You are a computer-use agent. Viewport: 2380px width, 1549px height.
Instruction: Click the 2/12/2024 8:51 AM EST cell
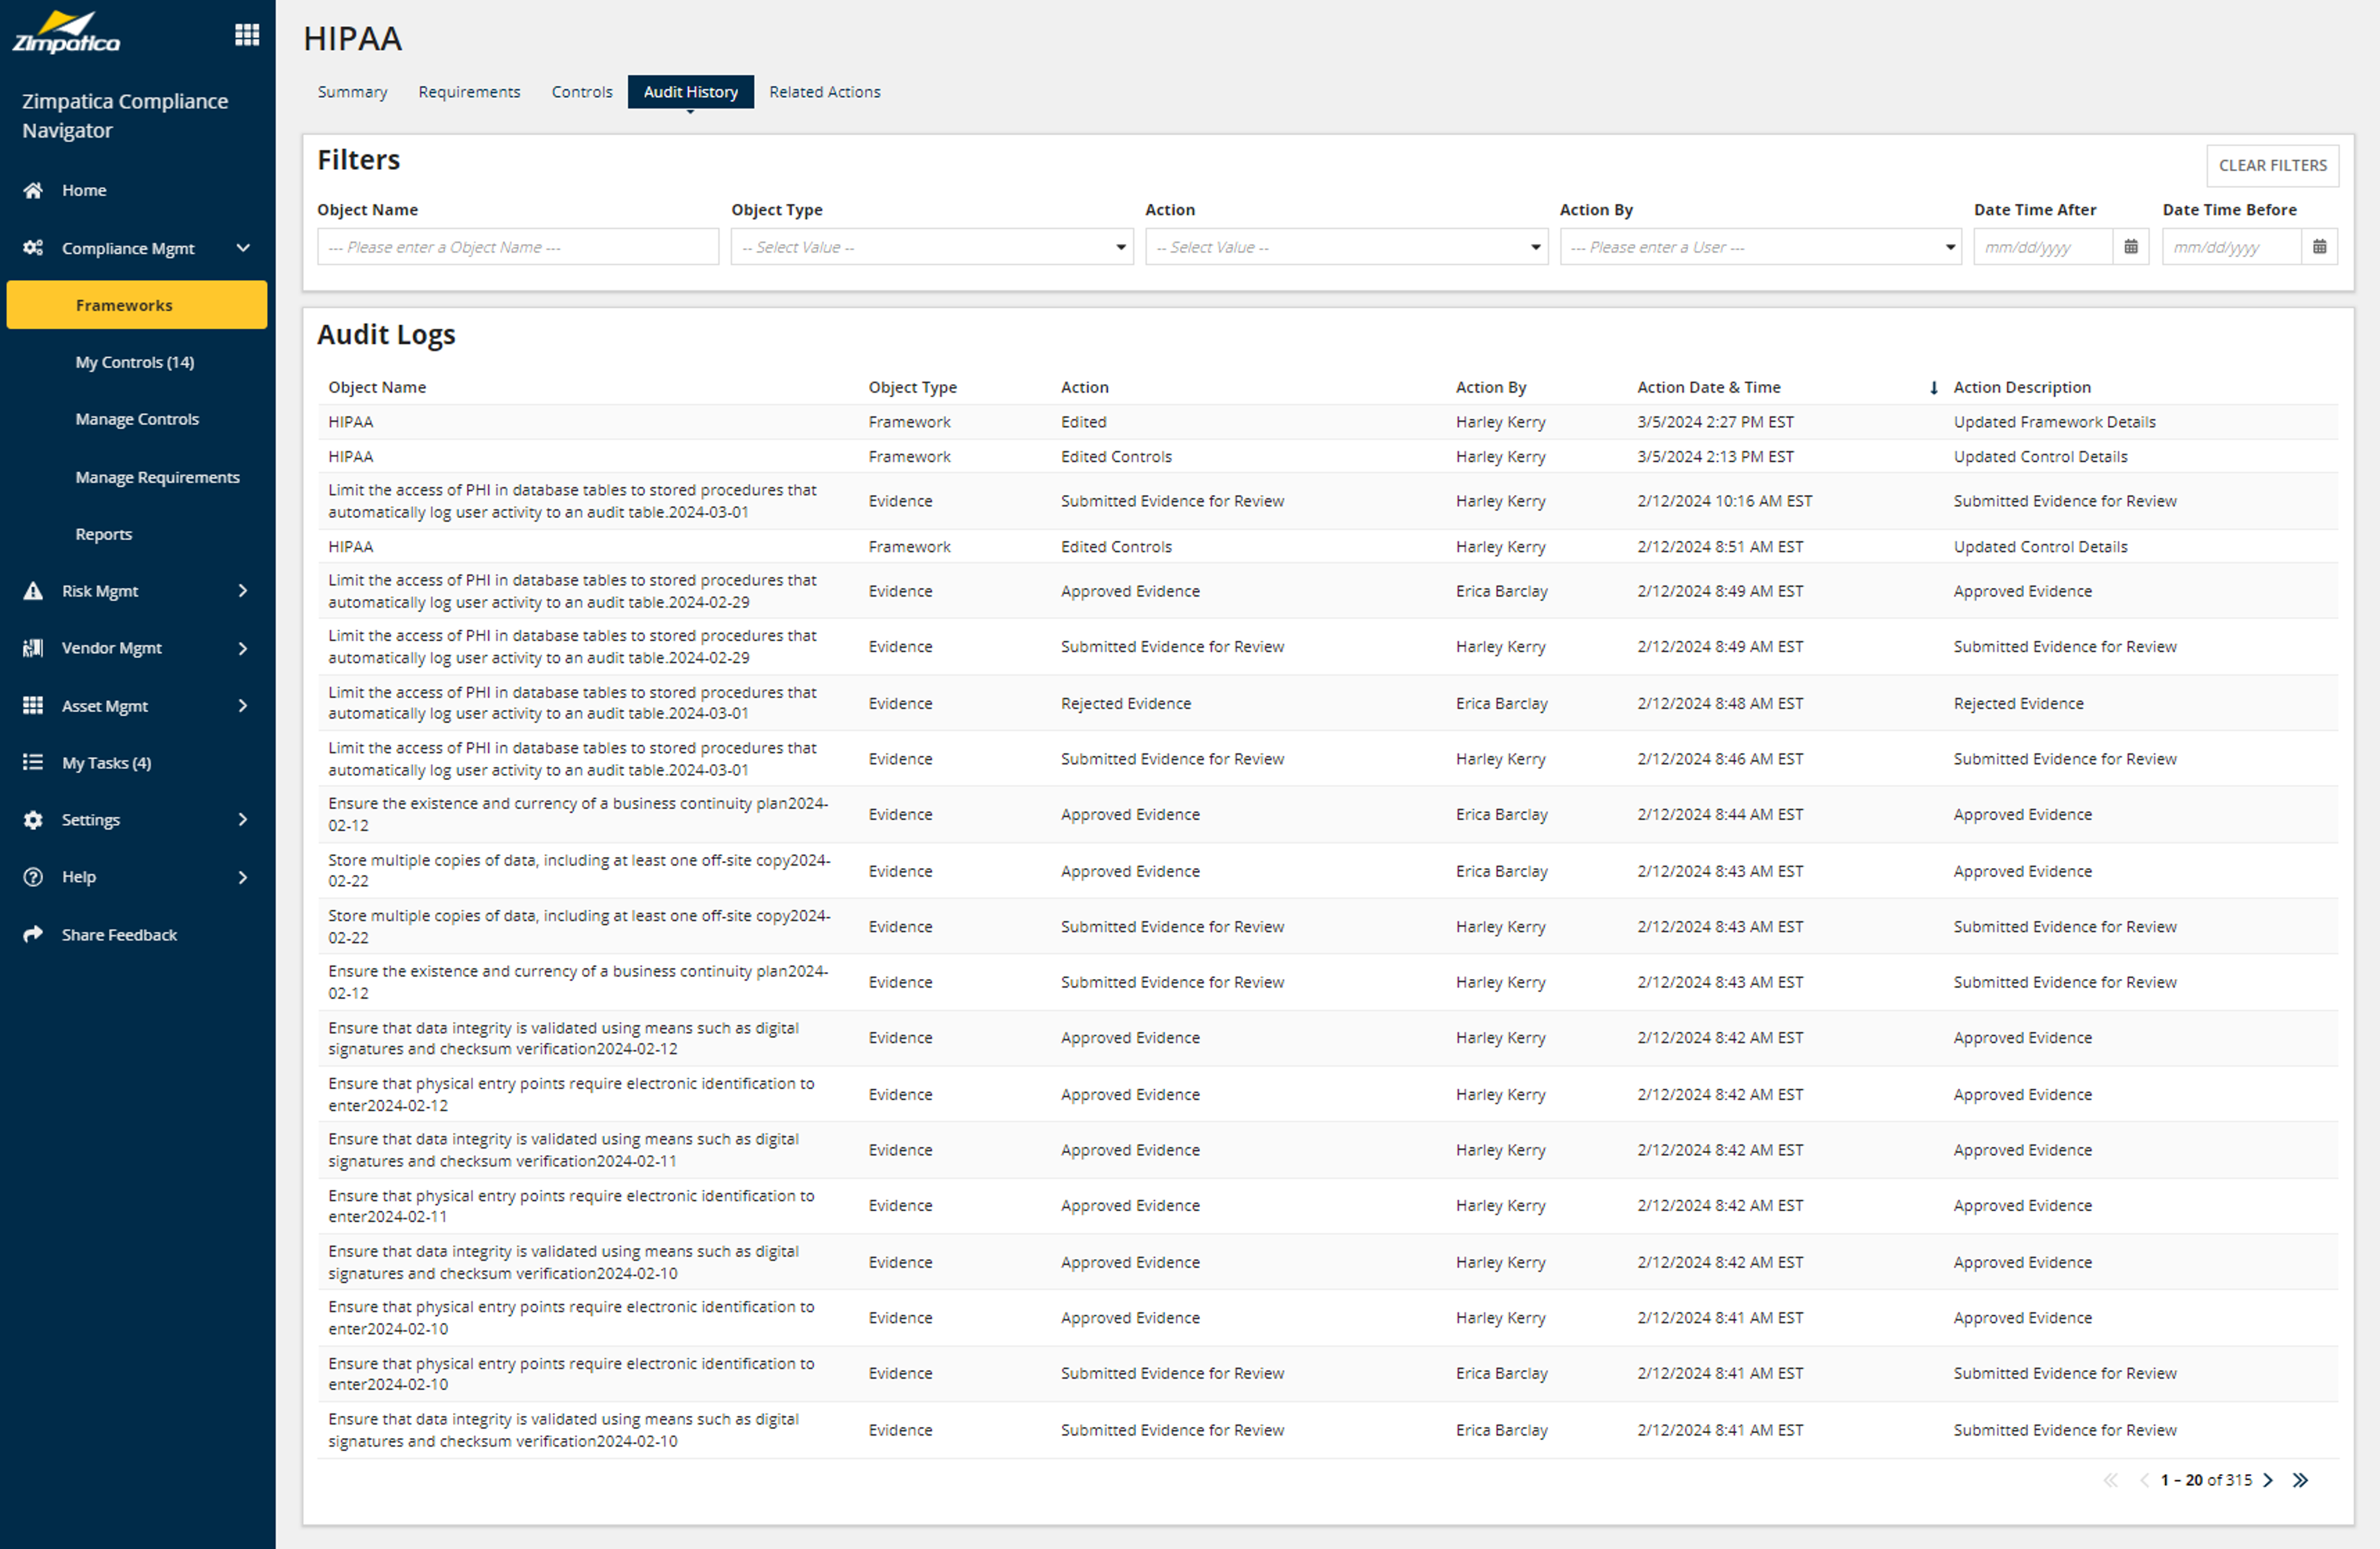click(1720, 547)
